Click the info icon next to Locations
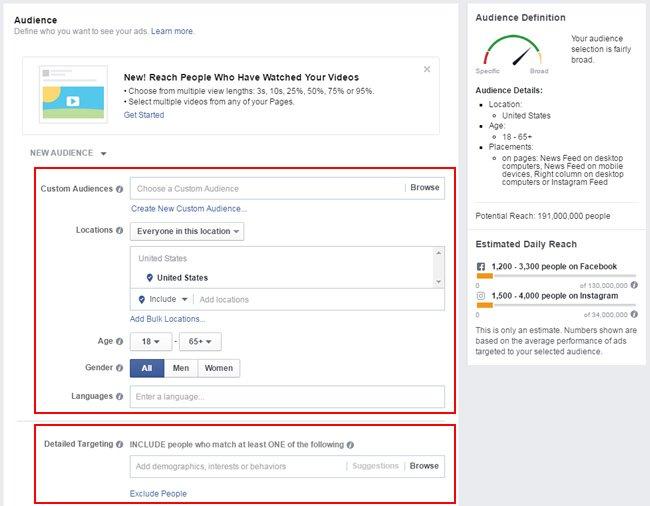This screenshot has width=650, height=506. point(120,230)
